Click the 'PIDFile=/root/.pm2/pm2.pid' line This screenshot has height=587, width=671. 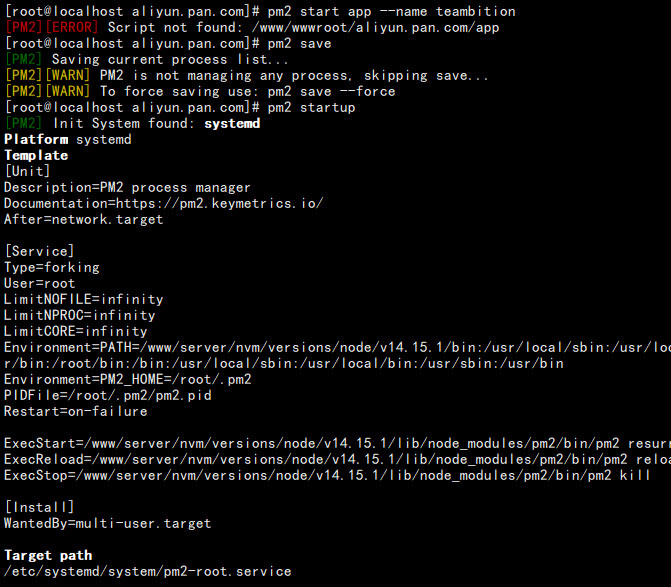tap(108, 395)
